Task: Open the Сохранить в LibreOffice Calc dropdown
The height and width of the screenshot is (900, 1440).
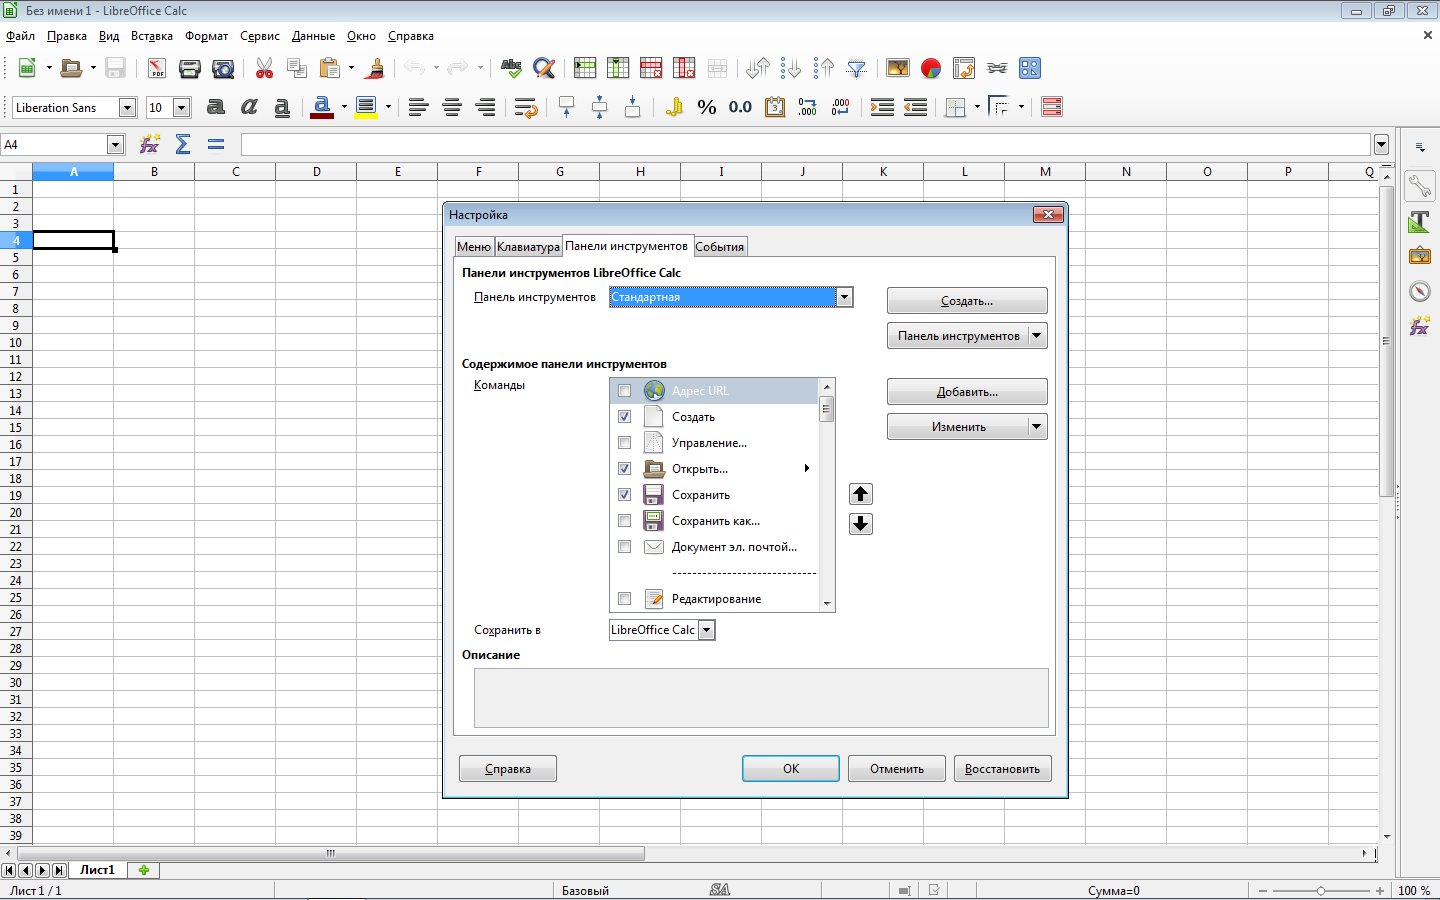Action: click(706, 630)
